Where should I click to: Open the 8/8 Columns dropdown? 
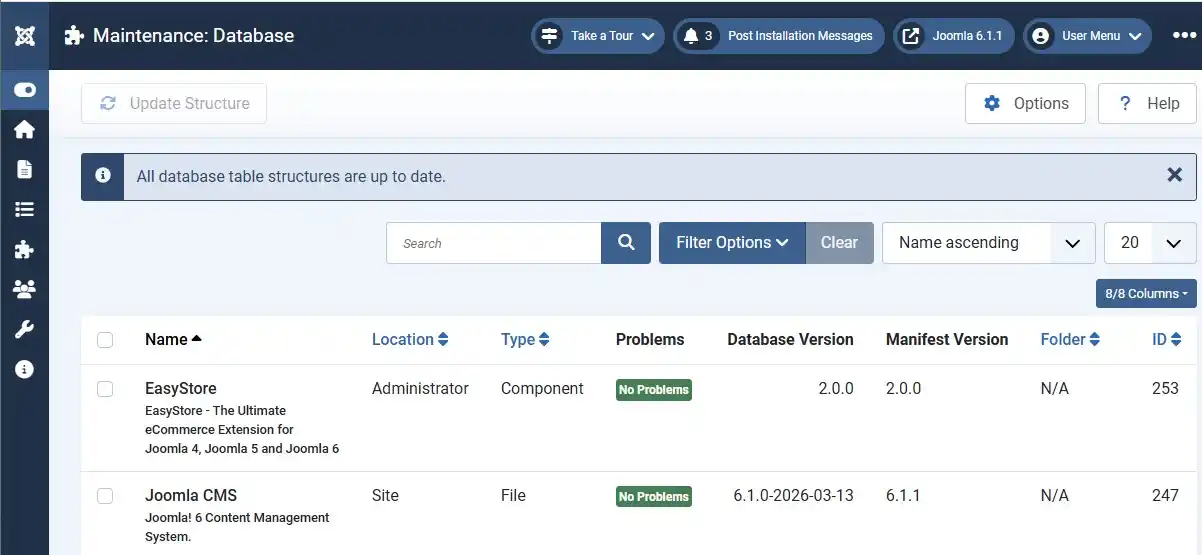[x=1146, y=293]
